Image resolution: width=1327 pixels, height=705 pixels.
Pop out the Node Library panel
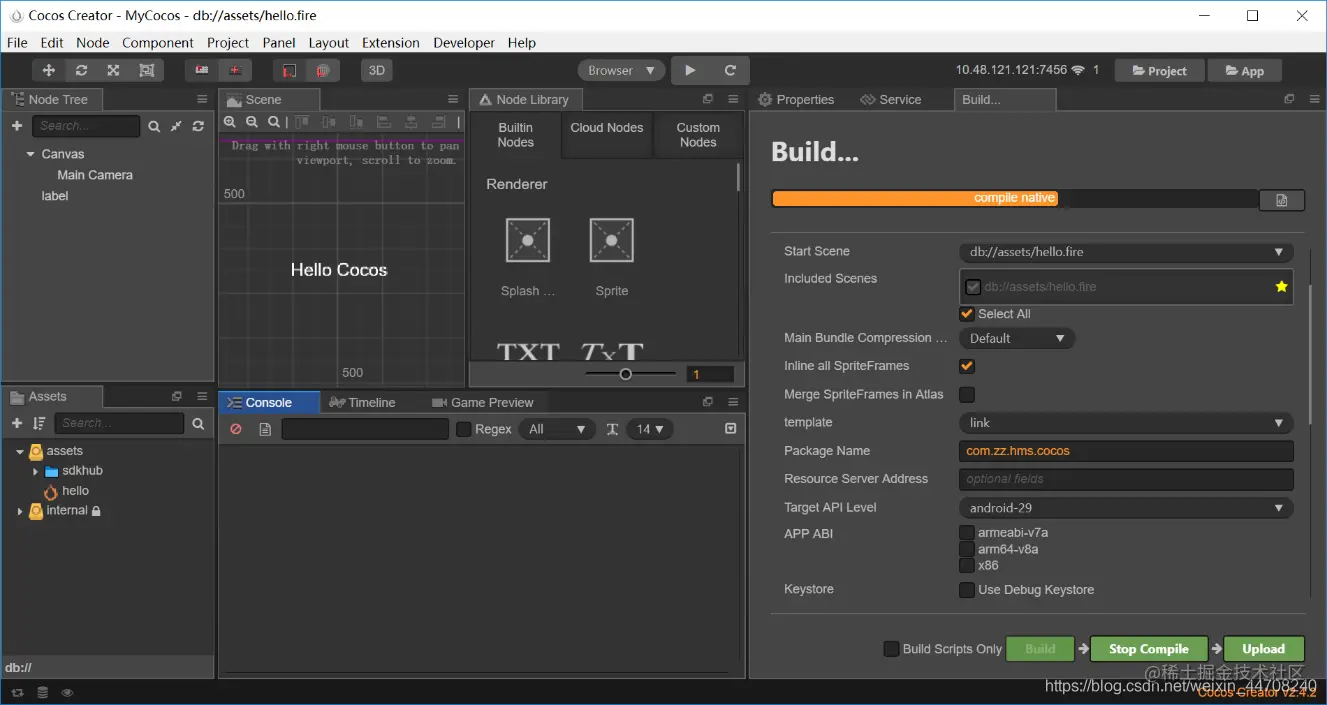click(708, 99)
